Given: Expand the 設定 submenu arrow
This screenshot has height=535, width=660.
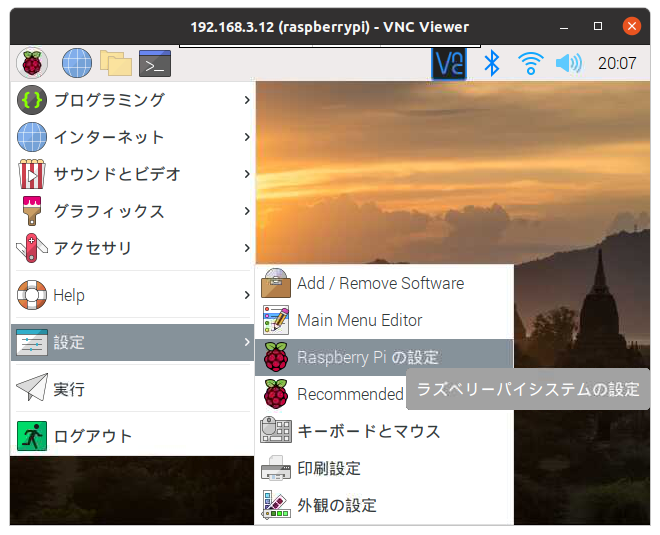Looking at the screenshot, I should click(x=247, y=342).
